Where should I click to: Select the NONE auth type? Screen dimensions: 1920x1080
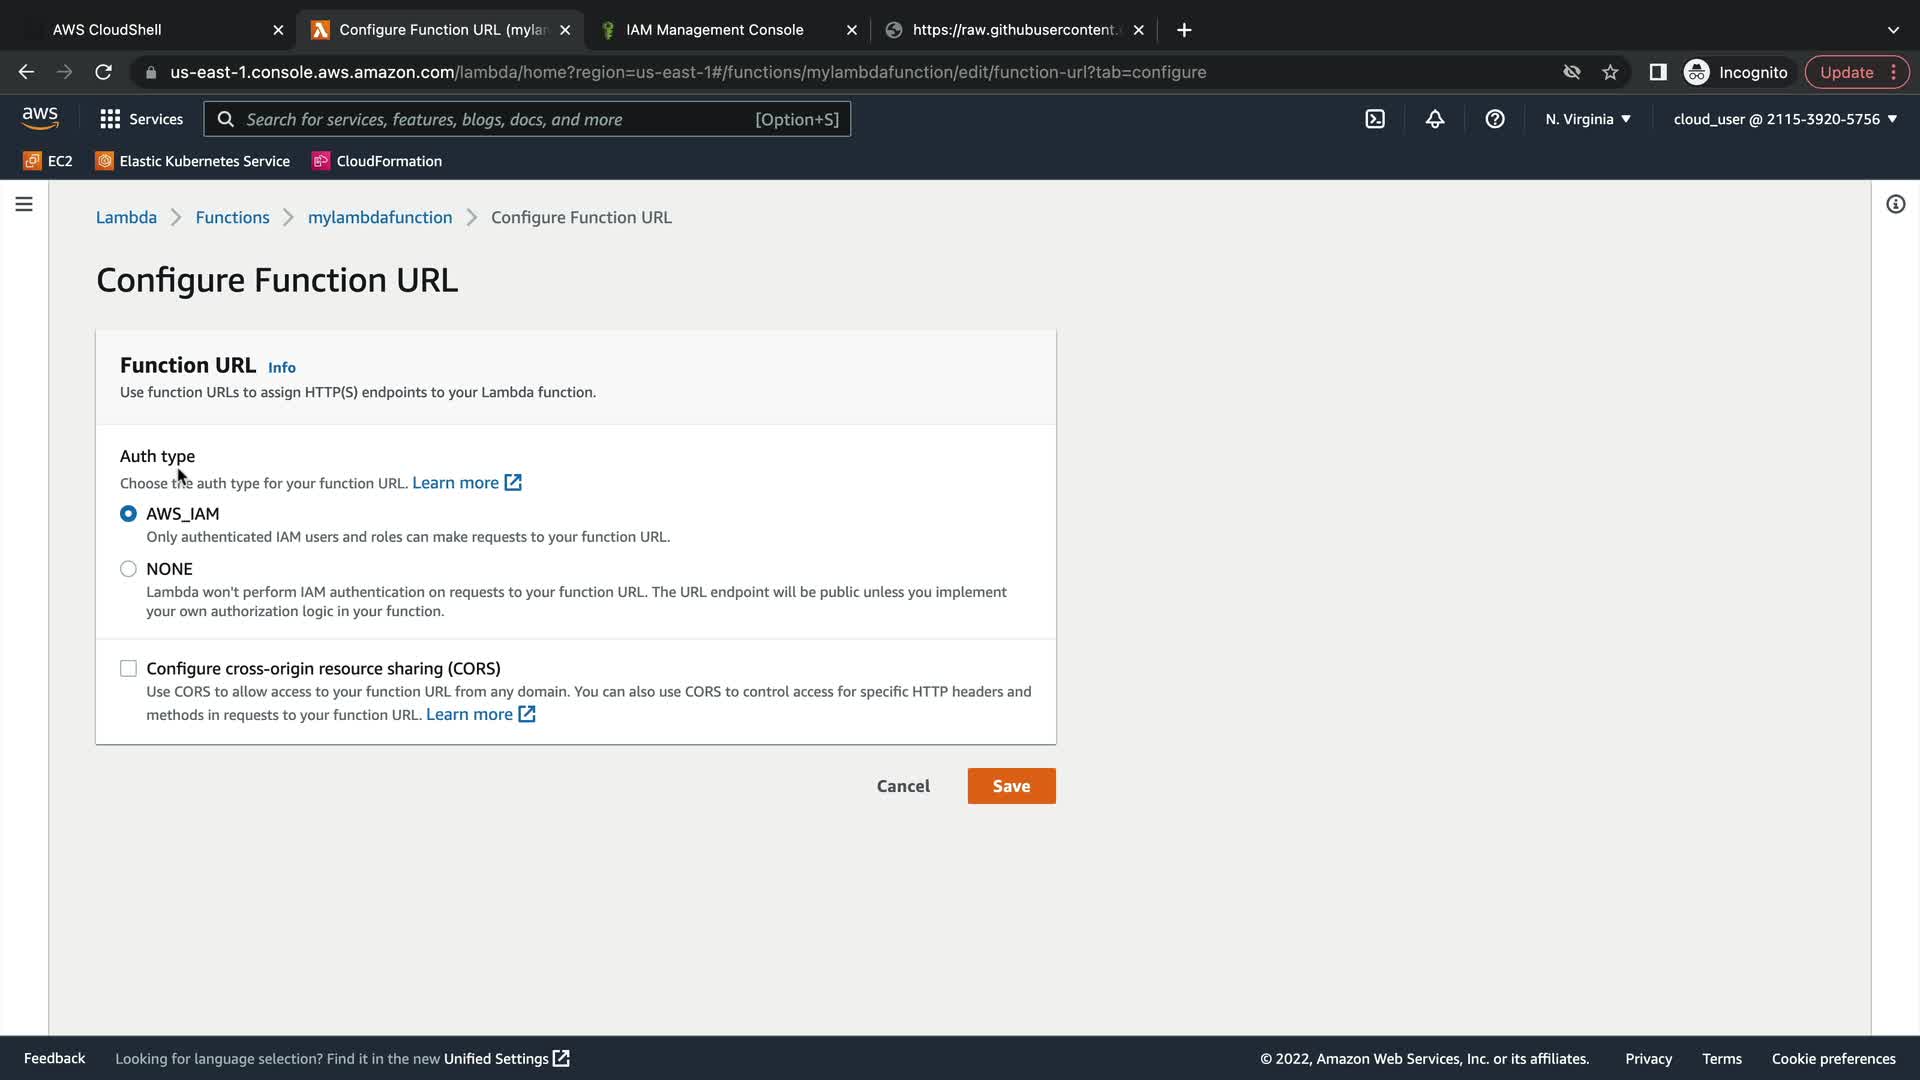pyautogui.click(x=128, y=569)
